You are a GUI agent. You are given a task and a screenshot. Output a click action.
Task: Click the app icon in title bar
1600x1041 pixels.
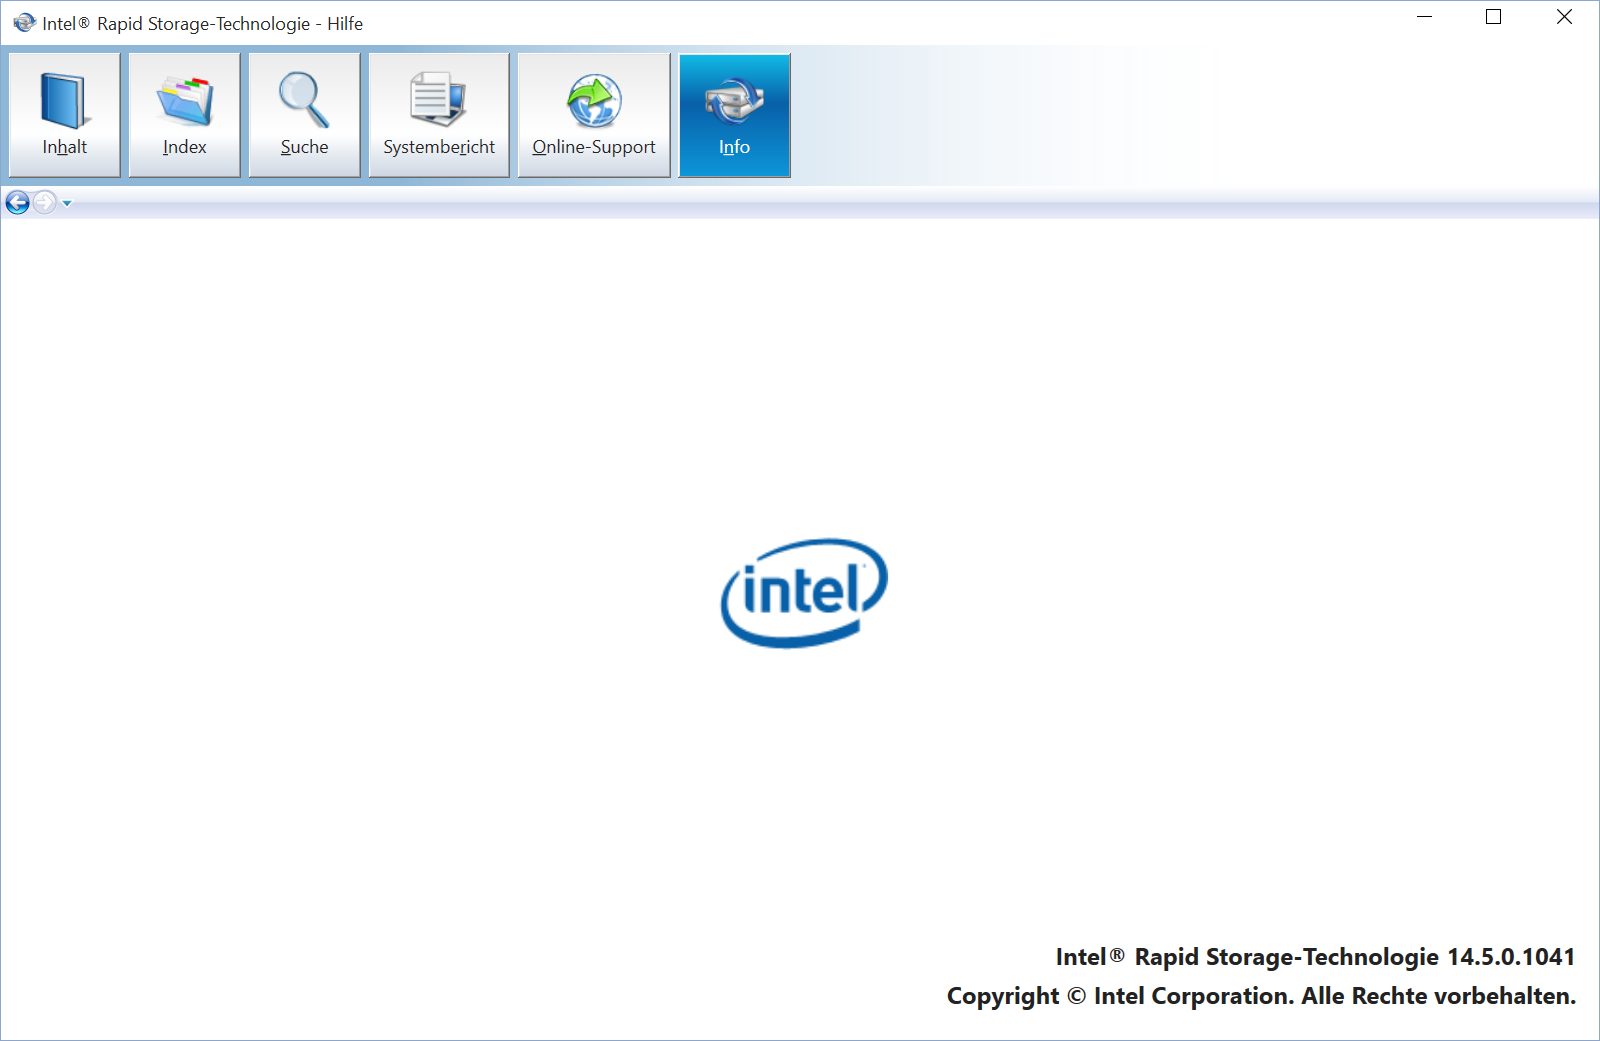click(24, 22)
